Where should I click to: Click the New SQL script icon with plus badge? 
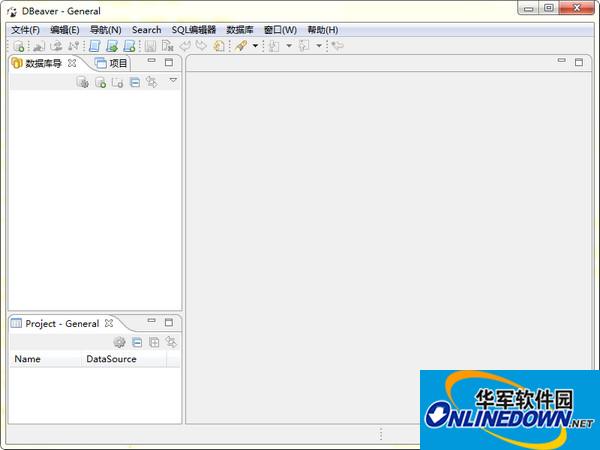click(129, 46)
